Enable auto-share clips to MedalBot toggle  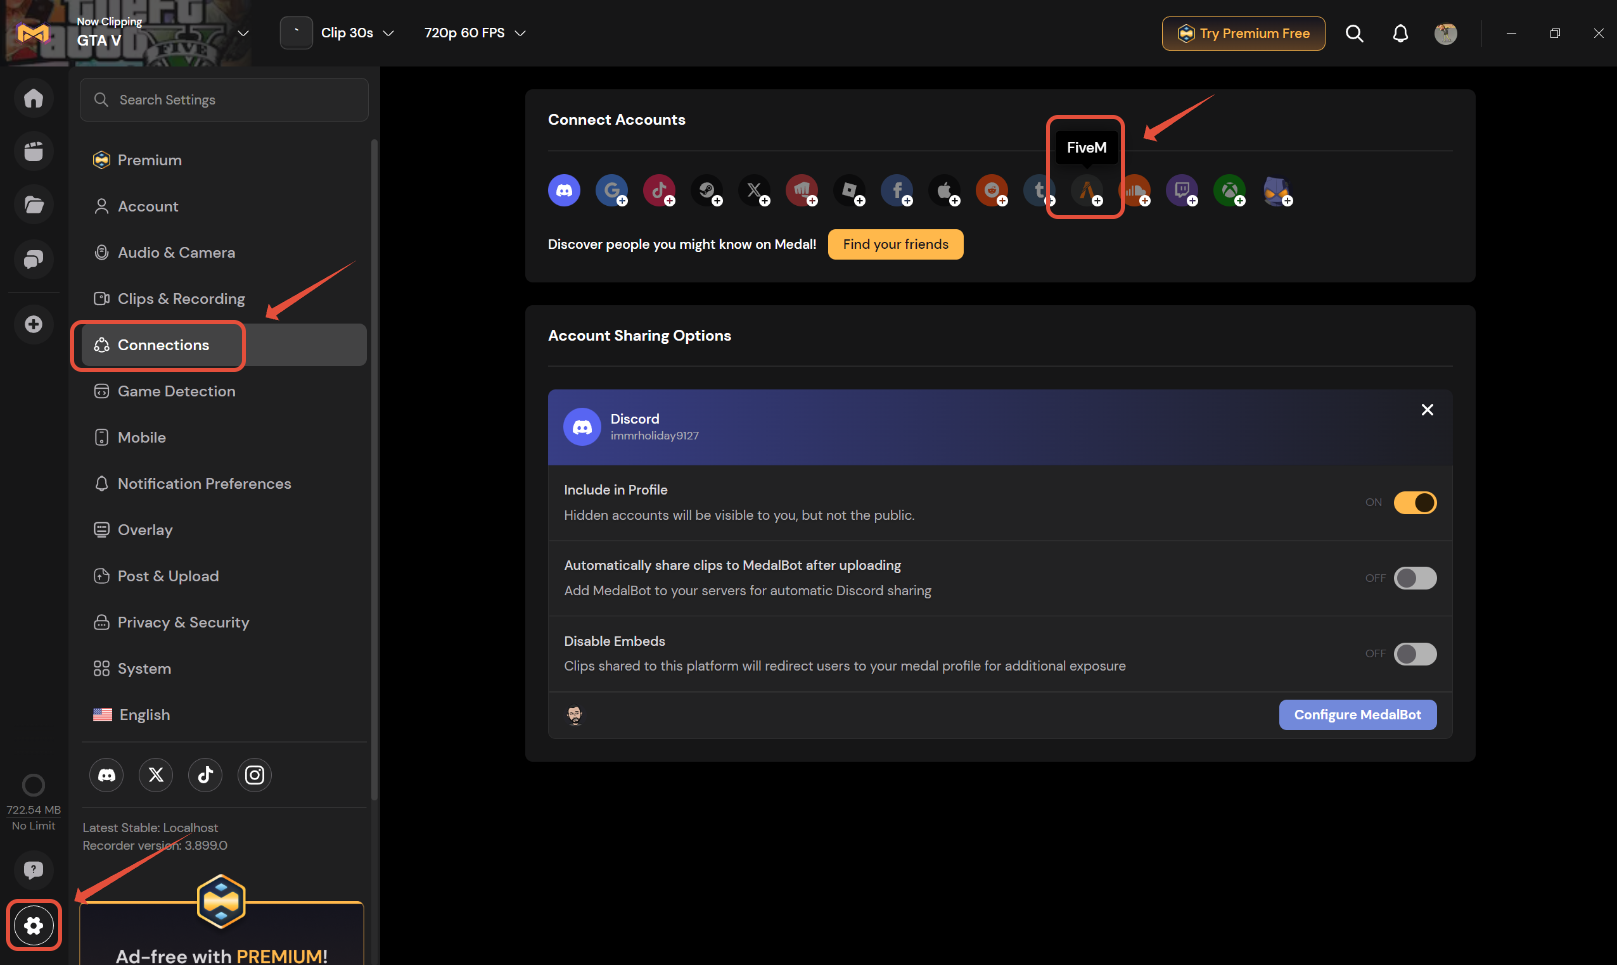[1415, 578]
